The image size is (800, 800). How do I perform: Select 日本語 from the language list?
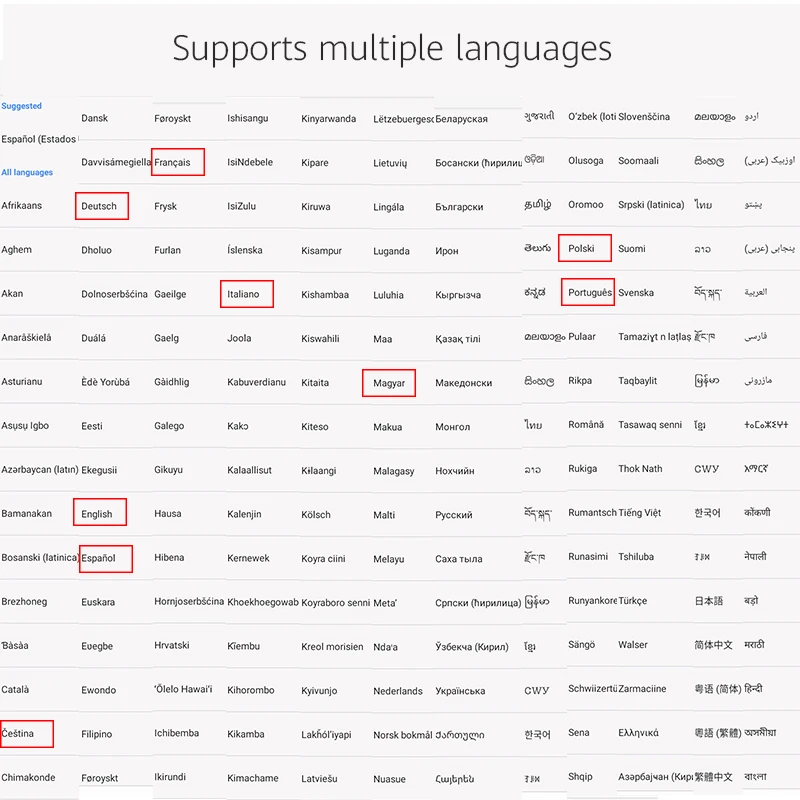click(709, 601)
